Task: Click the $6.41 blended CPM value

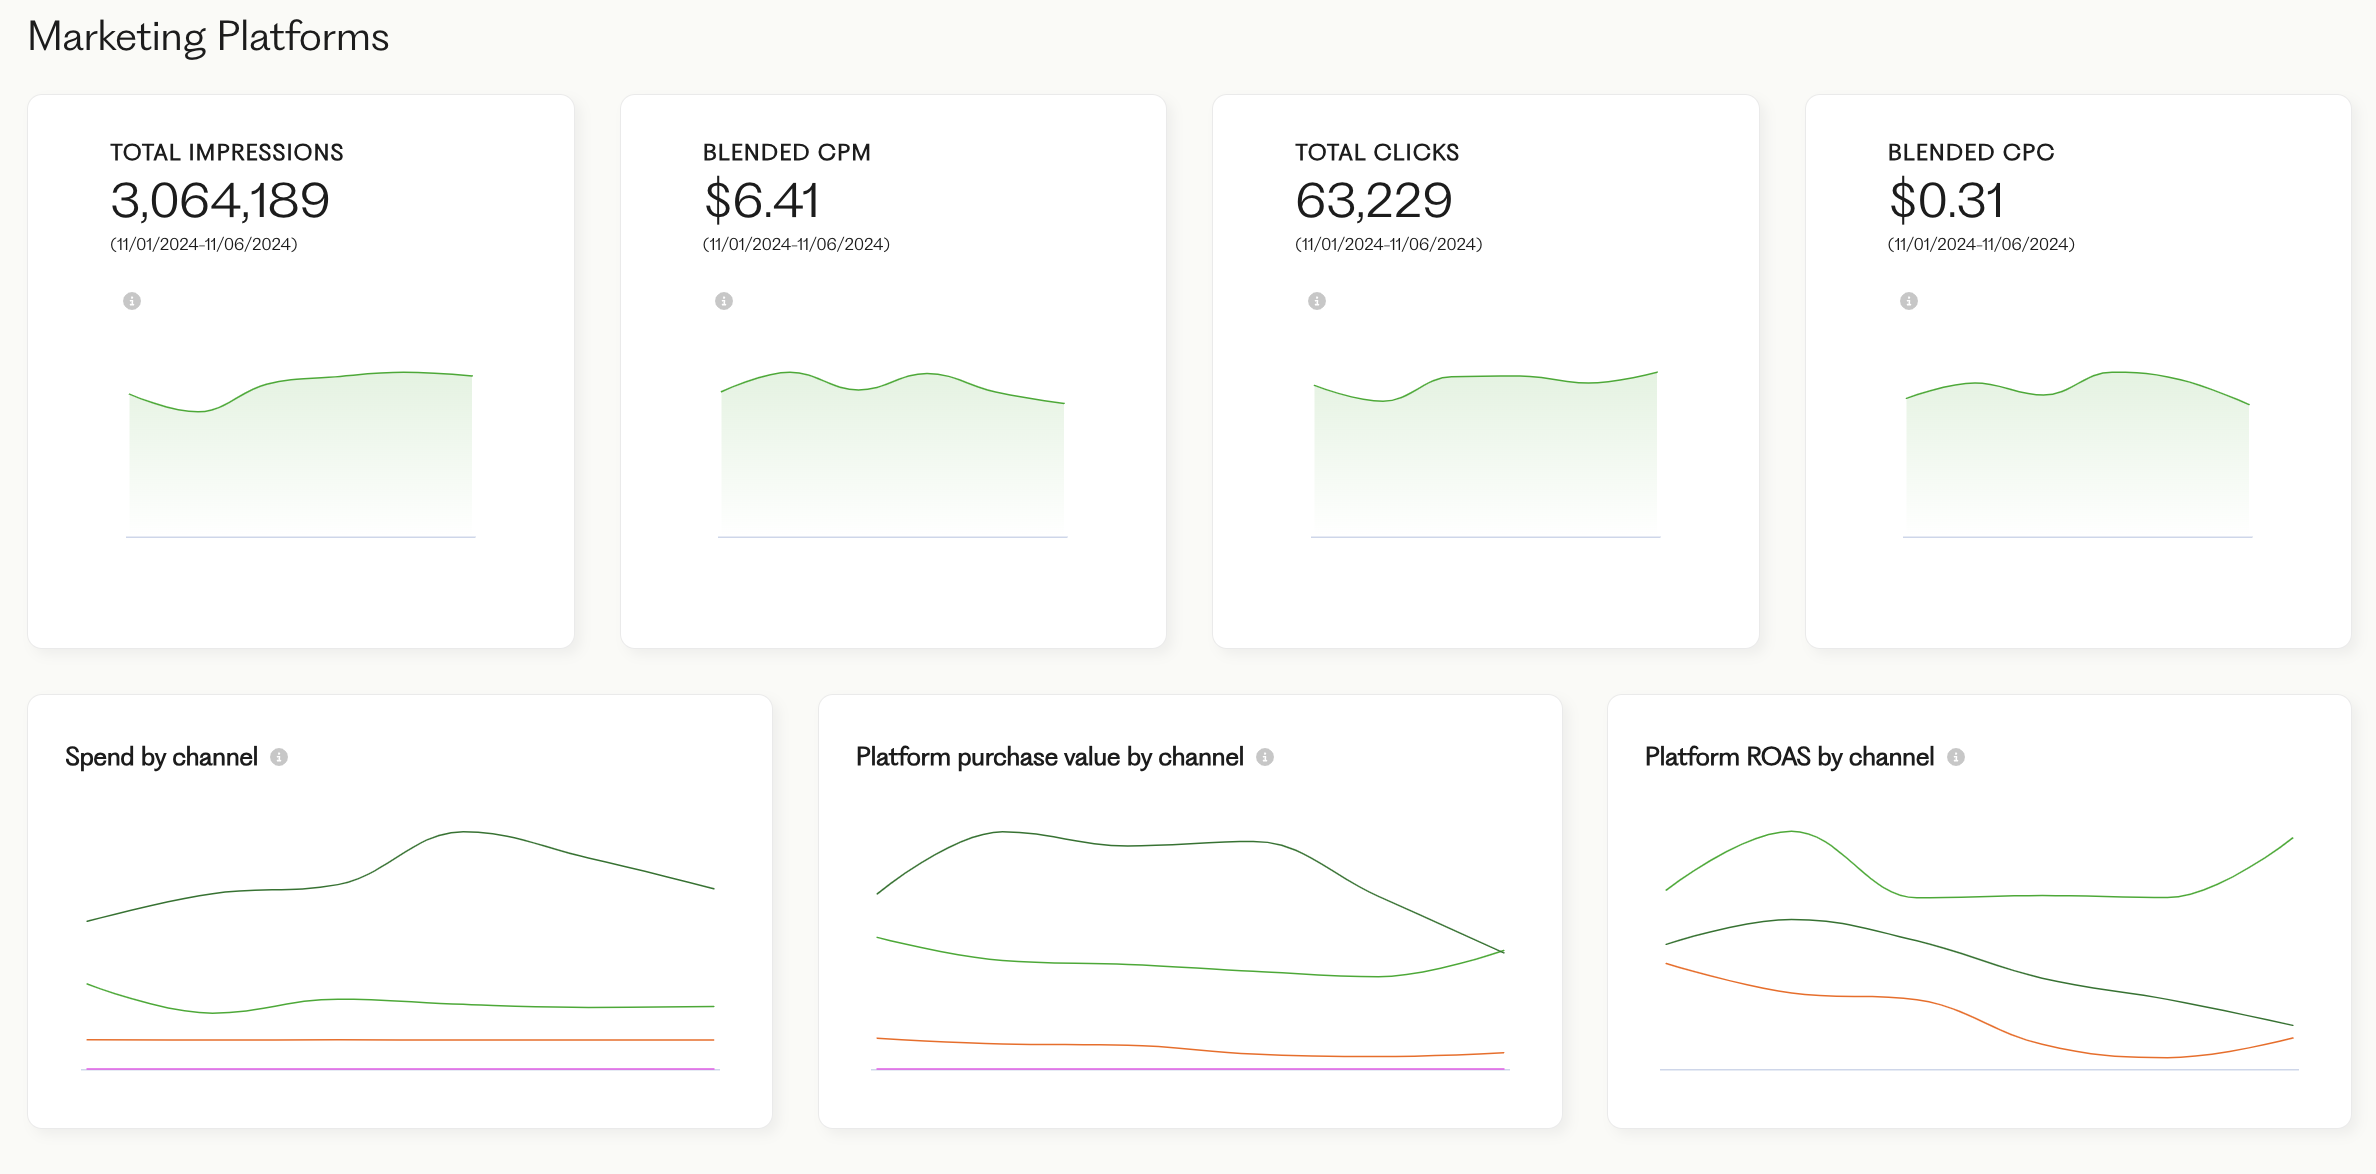Action: (x=762, y=201)
